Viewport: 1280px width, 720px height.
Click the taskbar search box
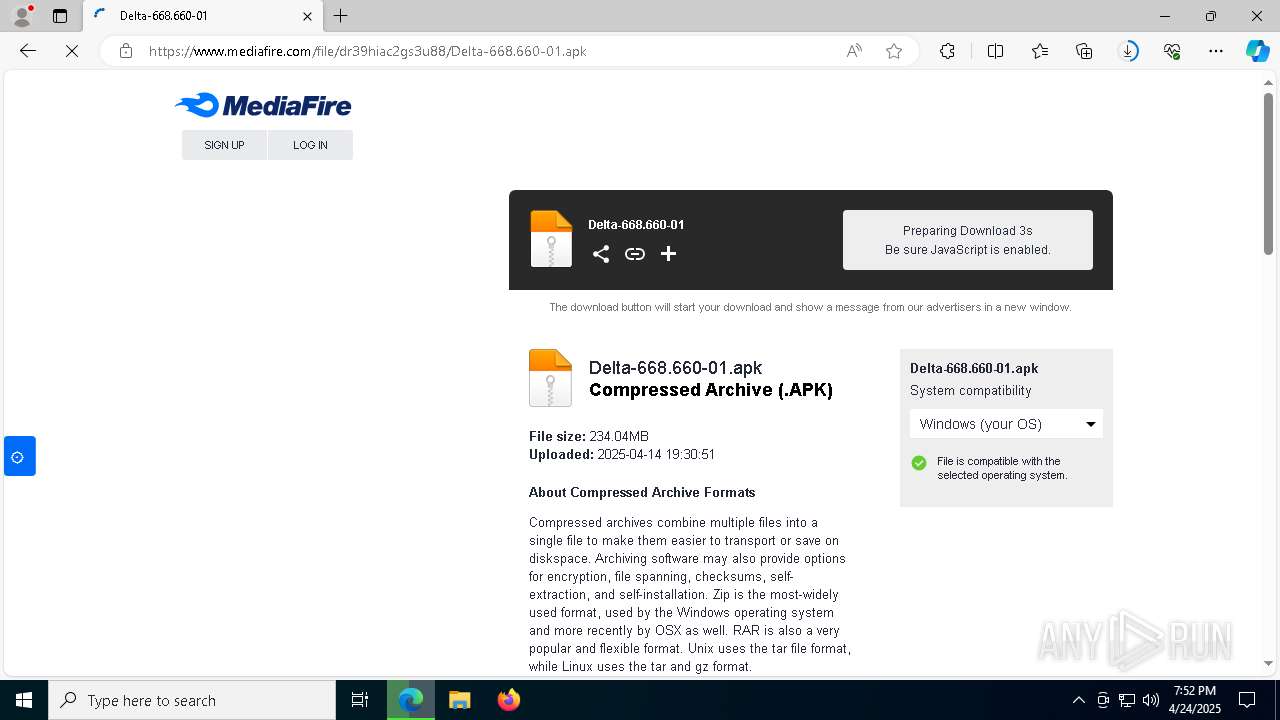point(192,700)
